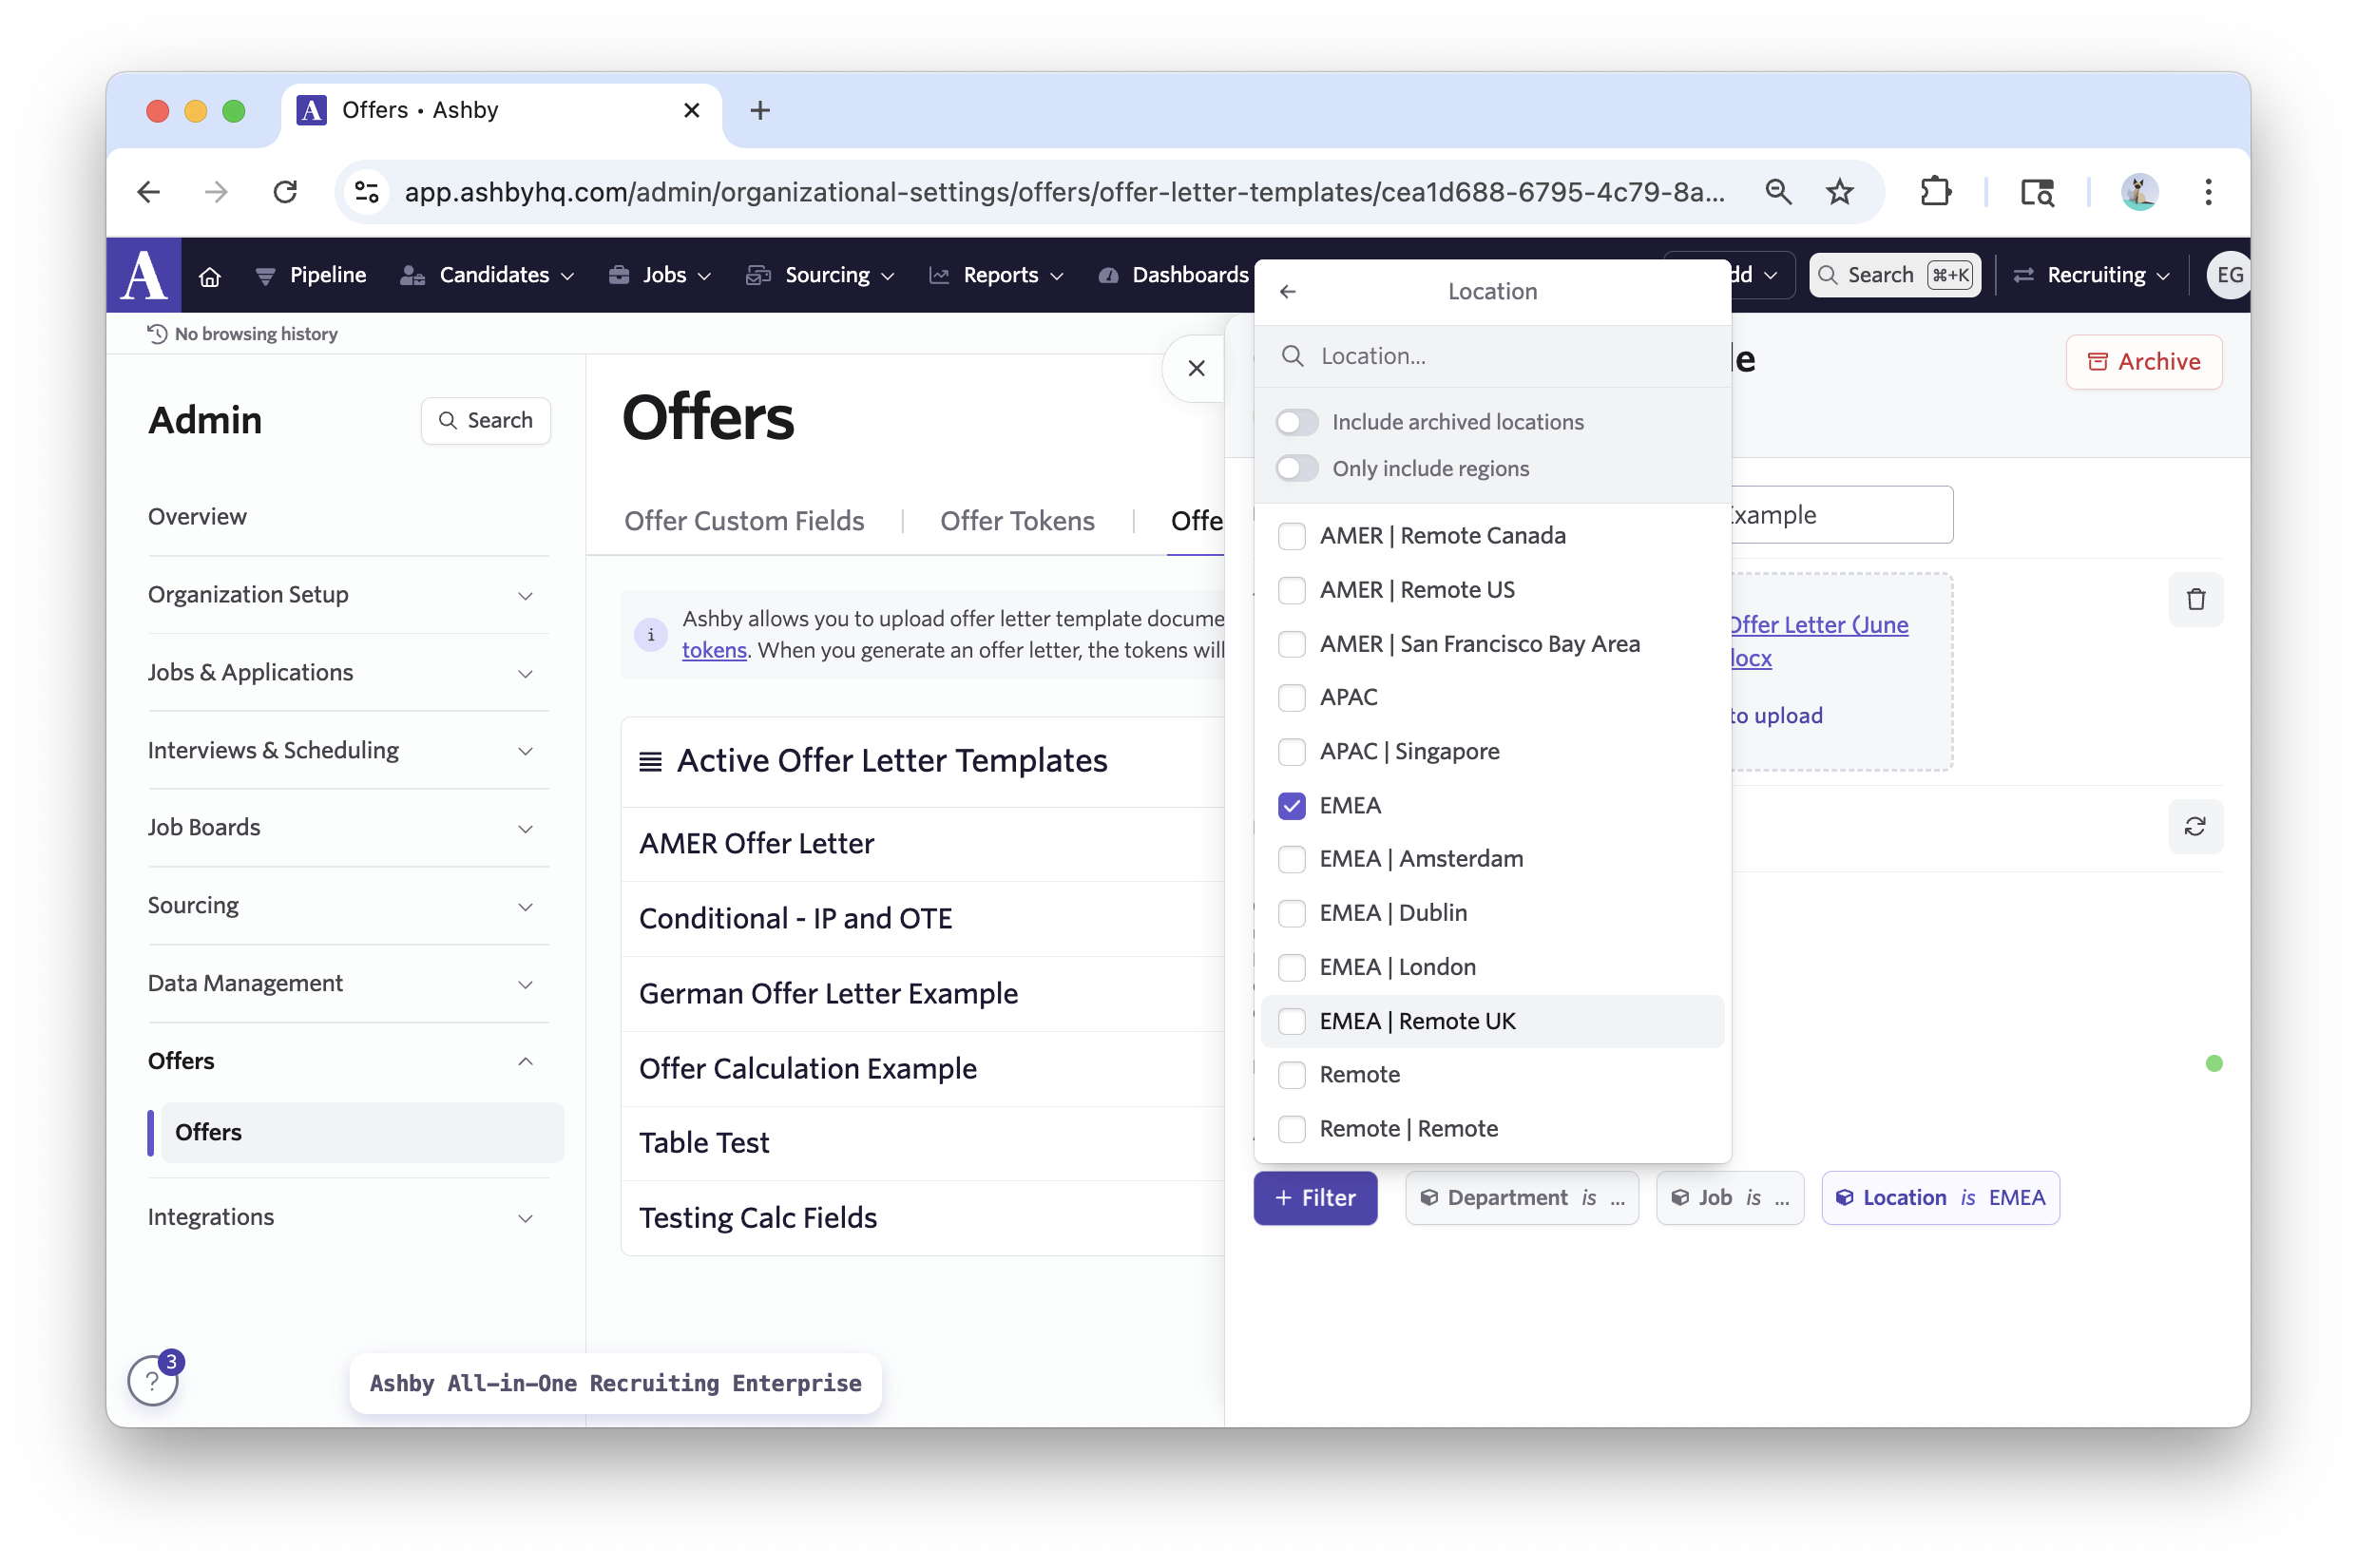Screen dimensions: 2357x1568
Task: Check the EMEA | London checkbox
Action: [1292, 967]
